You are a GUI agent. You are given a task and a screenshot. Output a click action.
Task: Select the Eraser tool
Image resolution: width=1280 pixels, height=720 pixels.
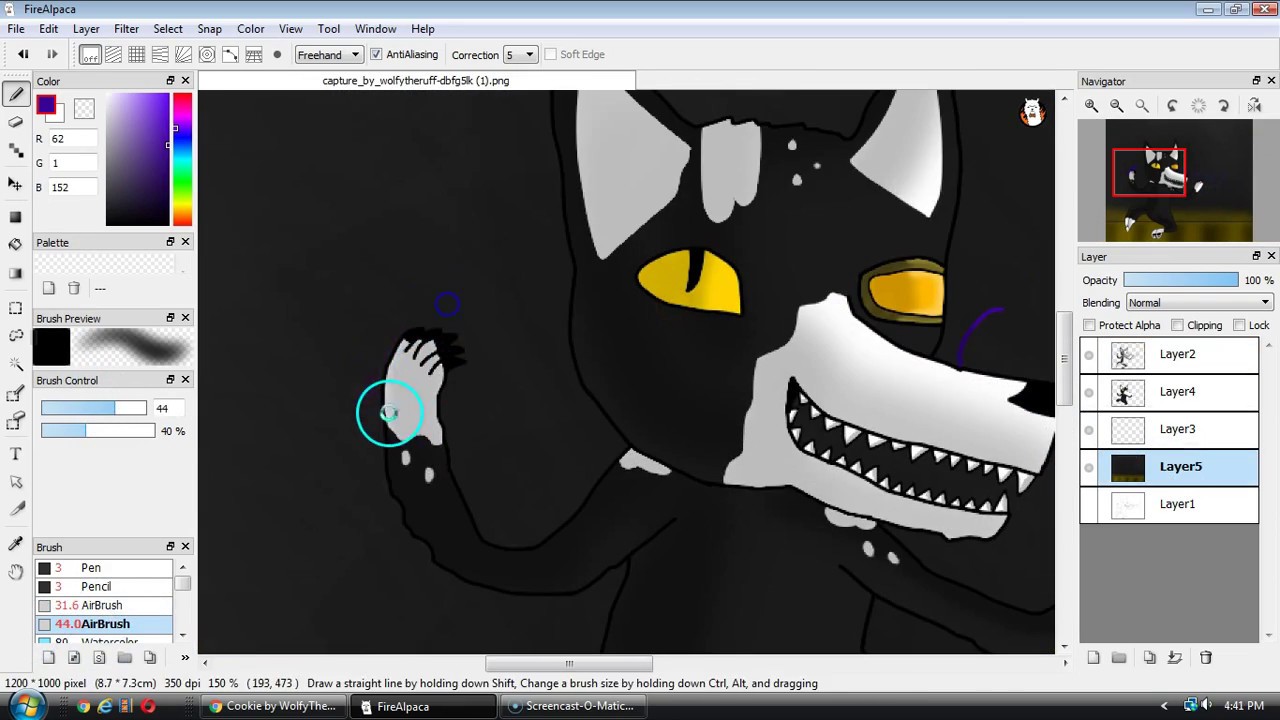coord(15,122)
